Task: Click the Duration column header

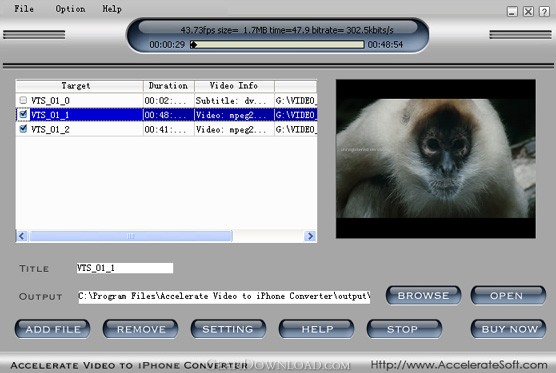Action: coord(169,86)
